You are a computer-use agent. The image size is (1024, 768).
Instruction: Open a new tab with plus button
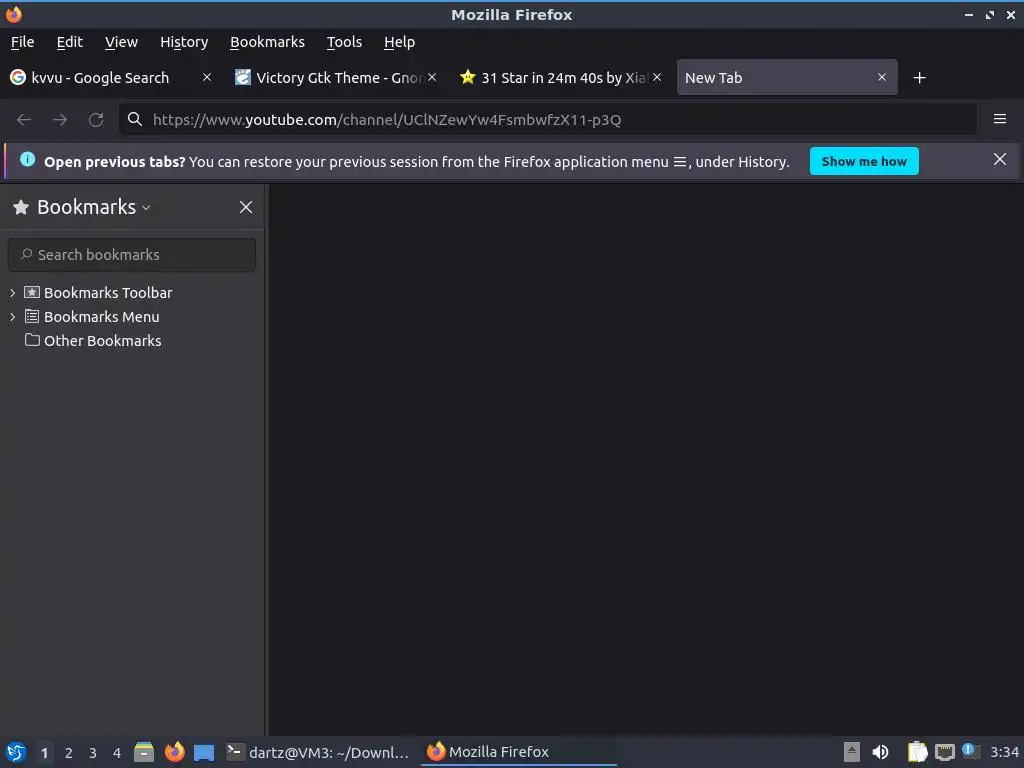pyautogui.click(x=920, y=78)
